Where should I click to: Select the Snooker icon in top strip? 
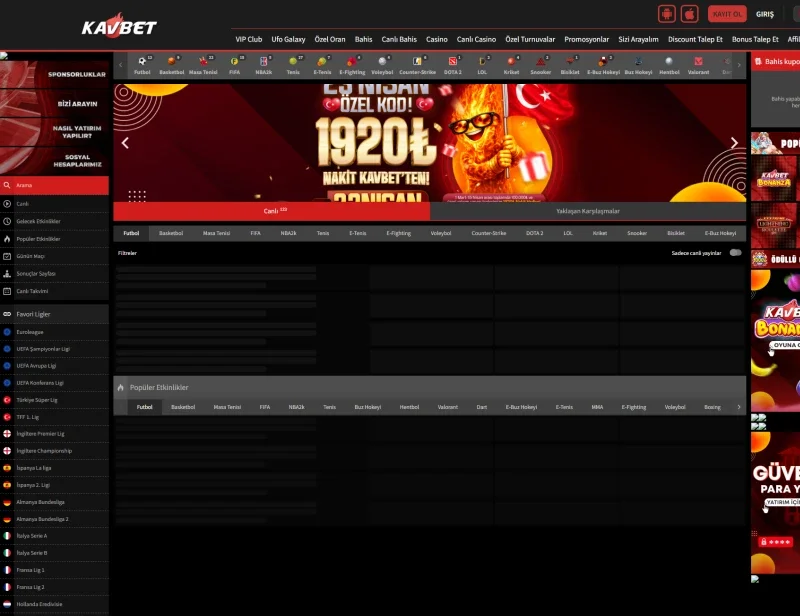tap(540, 61)
